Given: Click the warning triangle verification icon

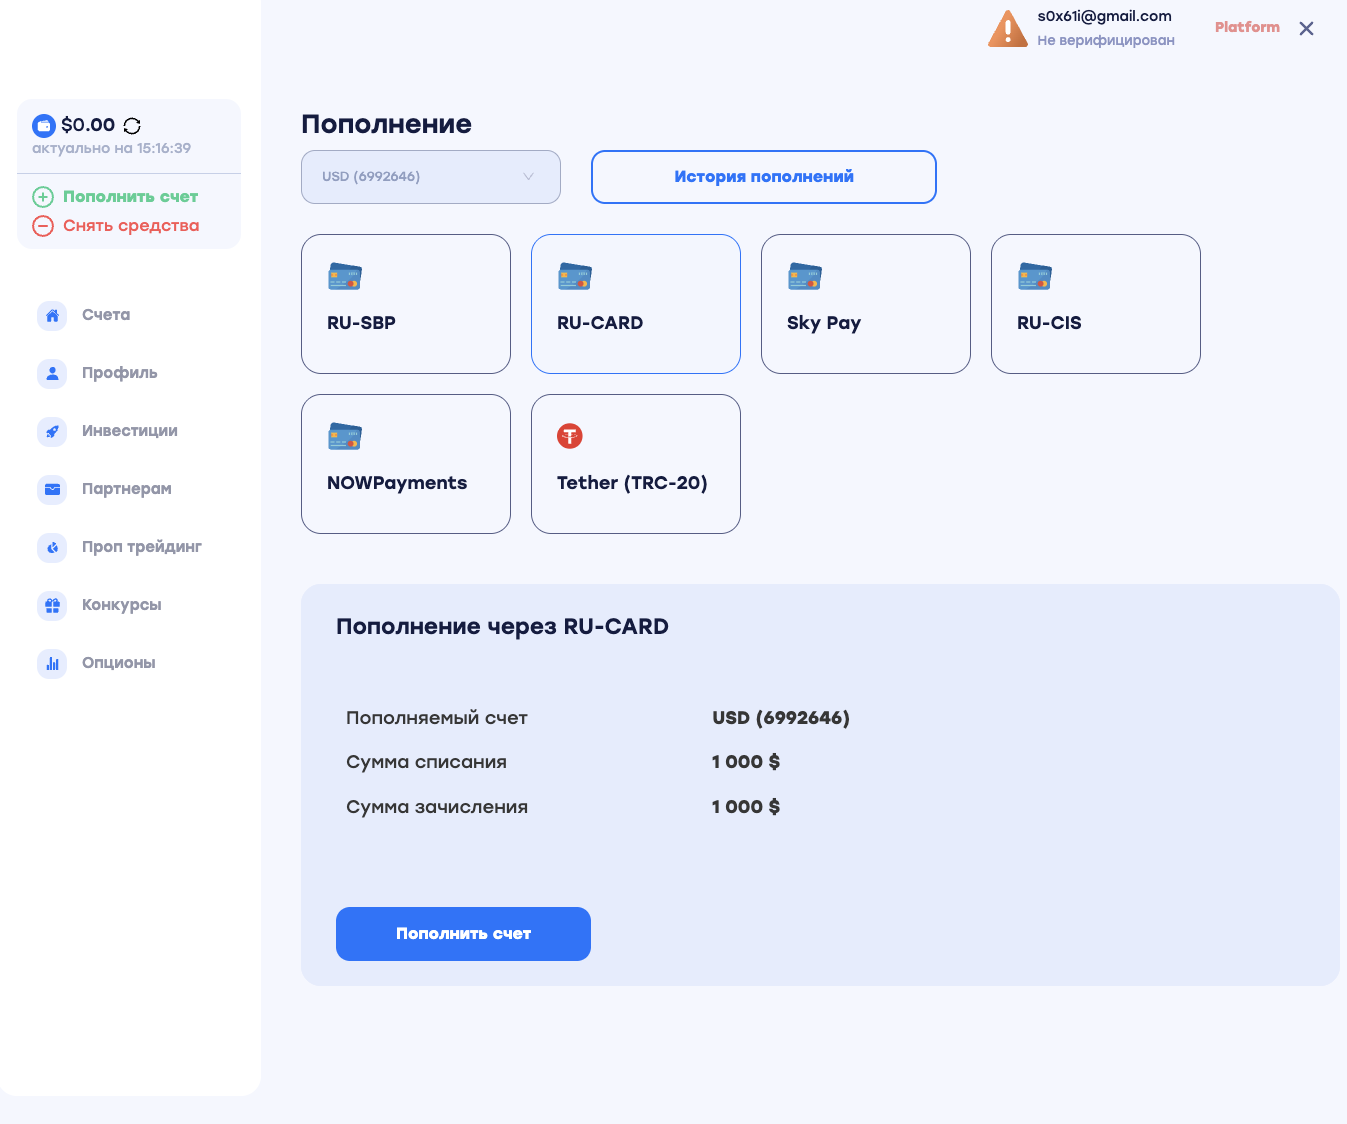Looking at the screenshot, I should click(1007, 29).
